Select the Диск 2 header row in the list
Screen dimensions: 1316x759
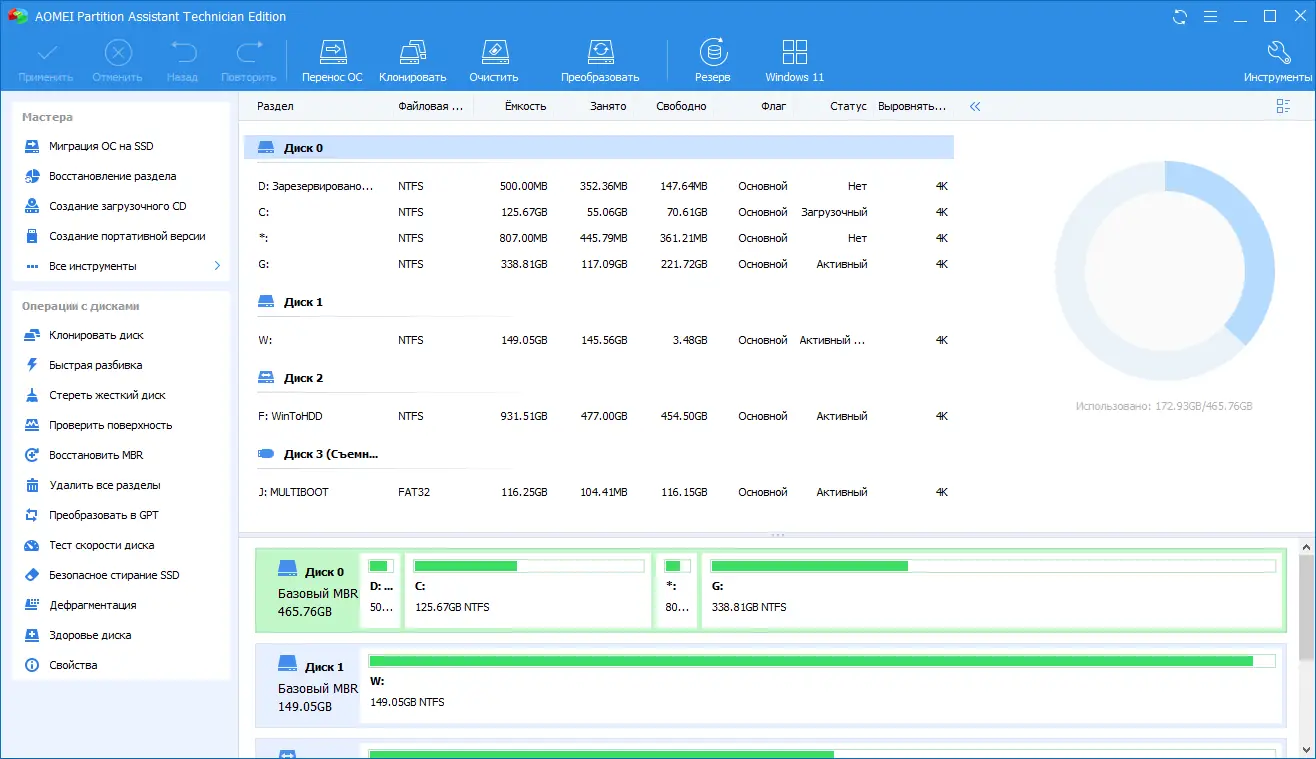tap(599, 378)
